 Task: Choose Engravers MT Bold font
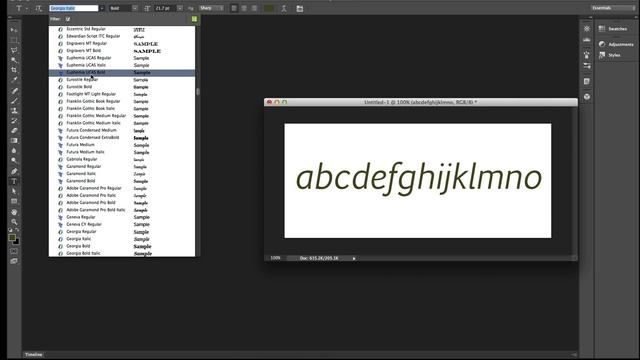click(x=122, y=51)
